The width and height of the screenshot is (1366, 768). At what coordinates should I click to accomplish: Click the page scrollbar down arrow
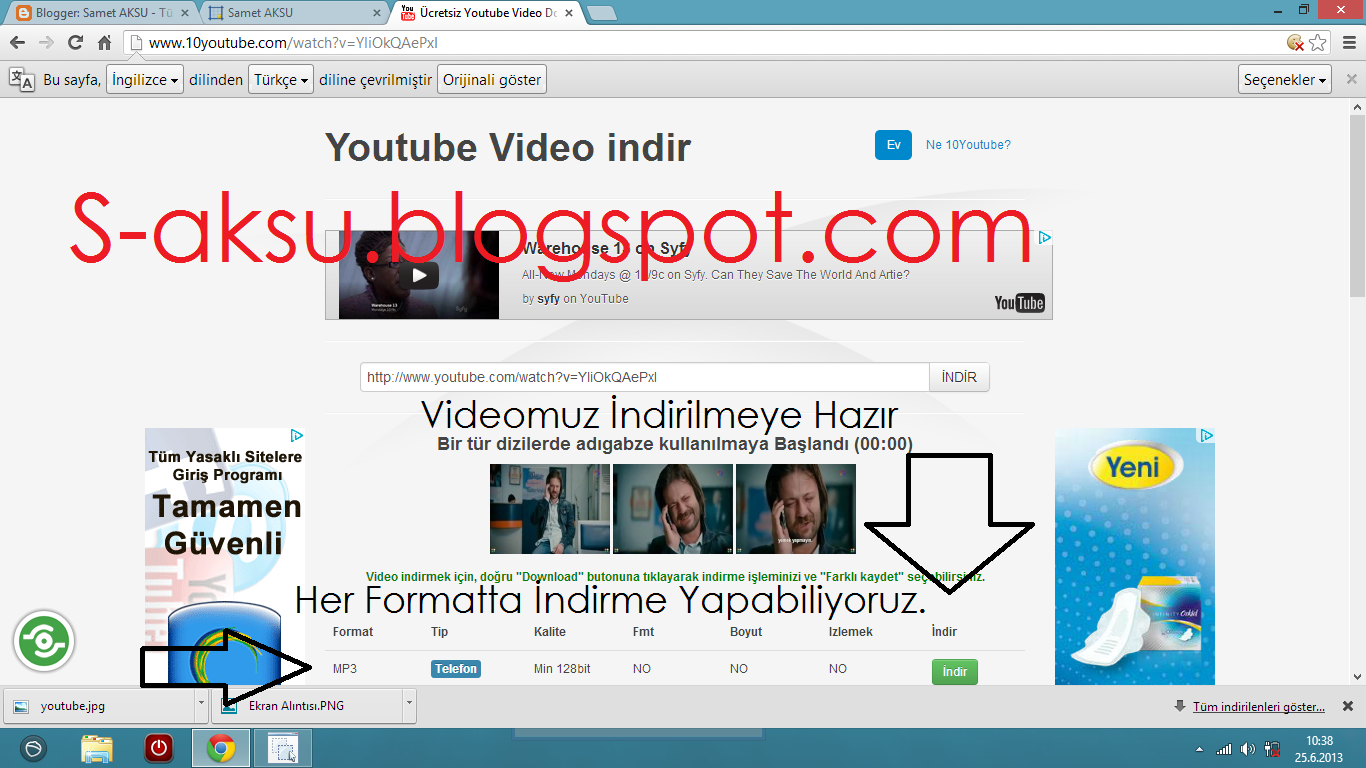(x=1357, y=676)
